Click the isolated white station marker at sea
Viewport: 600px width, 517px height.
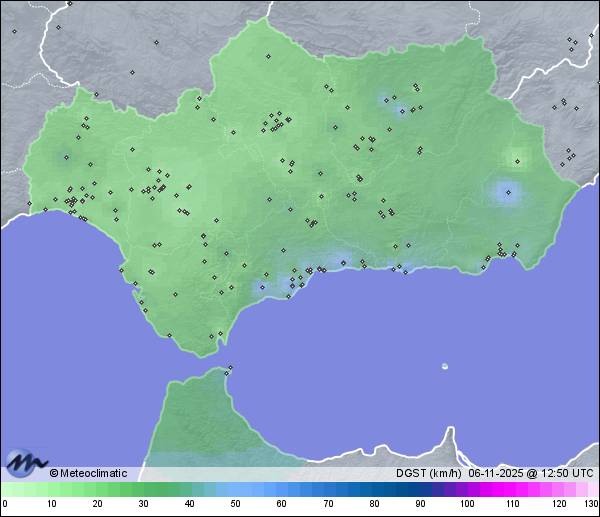445,366
